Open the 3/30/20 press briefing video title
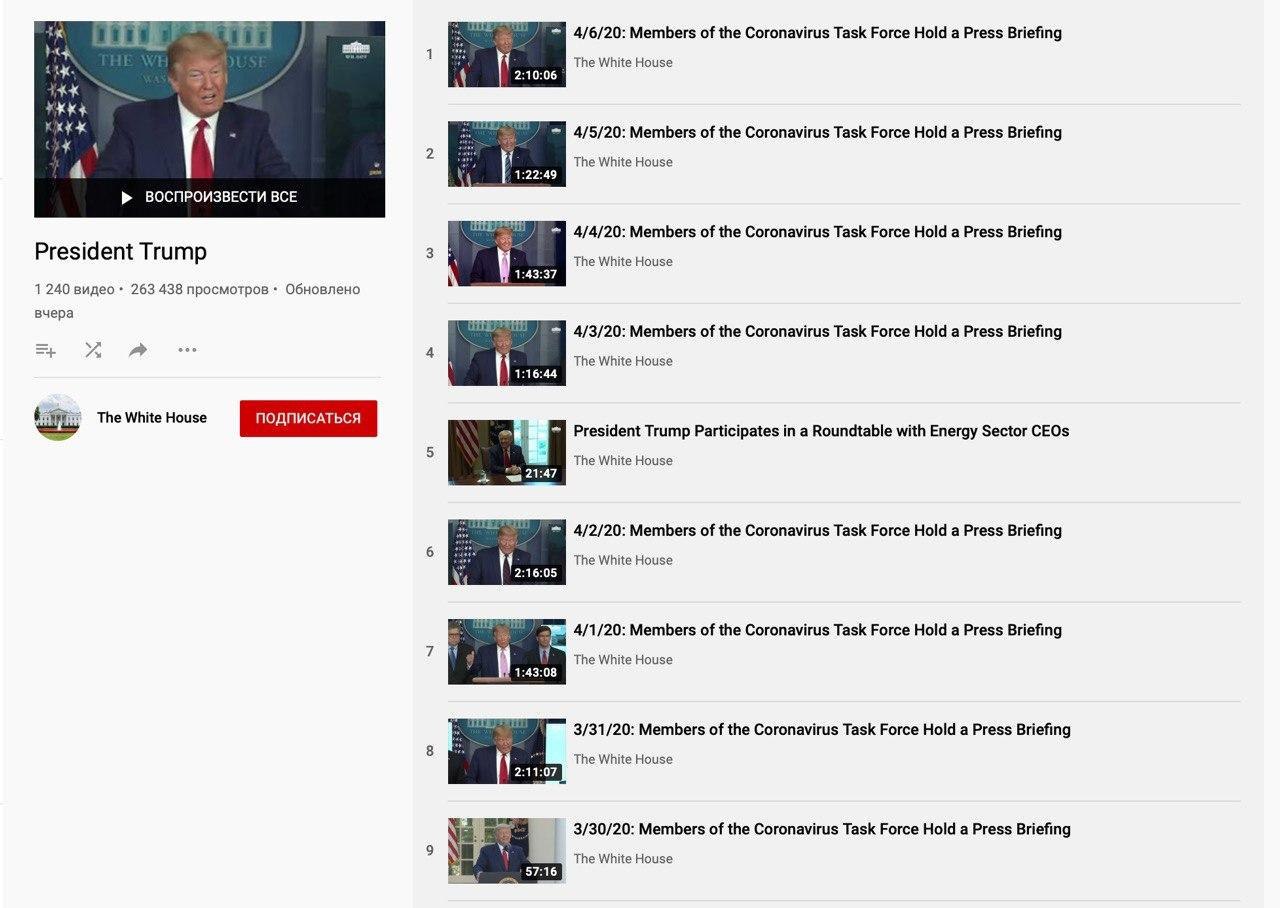Viewport: 1280px width, 908px height. [x=822, y=829]
